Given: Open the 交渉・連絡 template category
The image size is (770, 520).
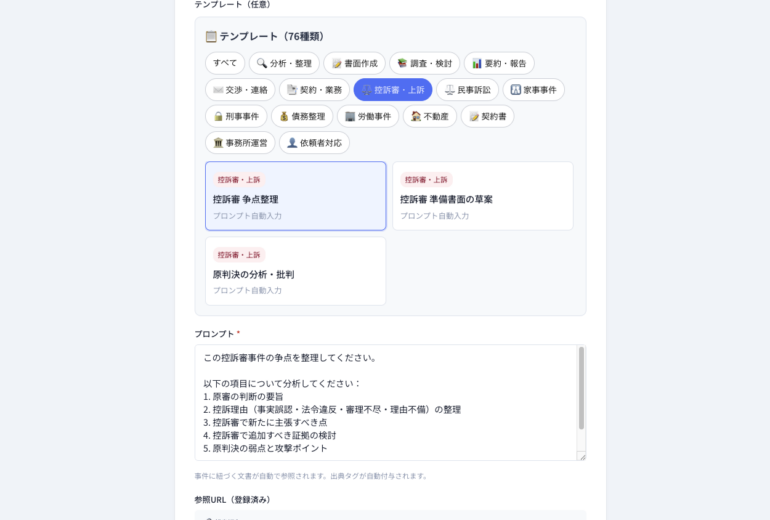Looking at the screenshot, I should click(x=240, y=90).
